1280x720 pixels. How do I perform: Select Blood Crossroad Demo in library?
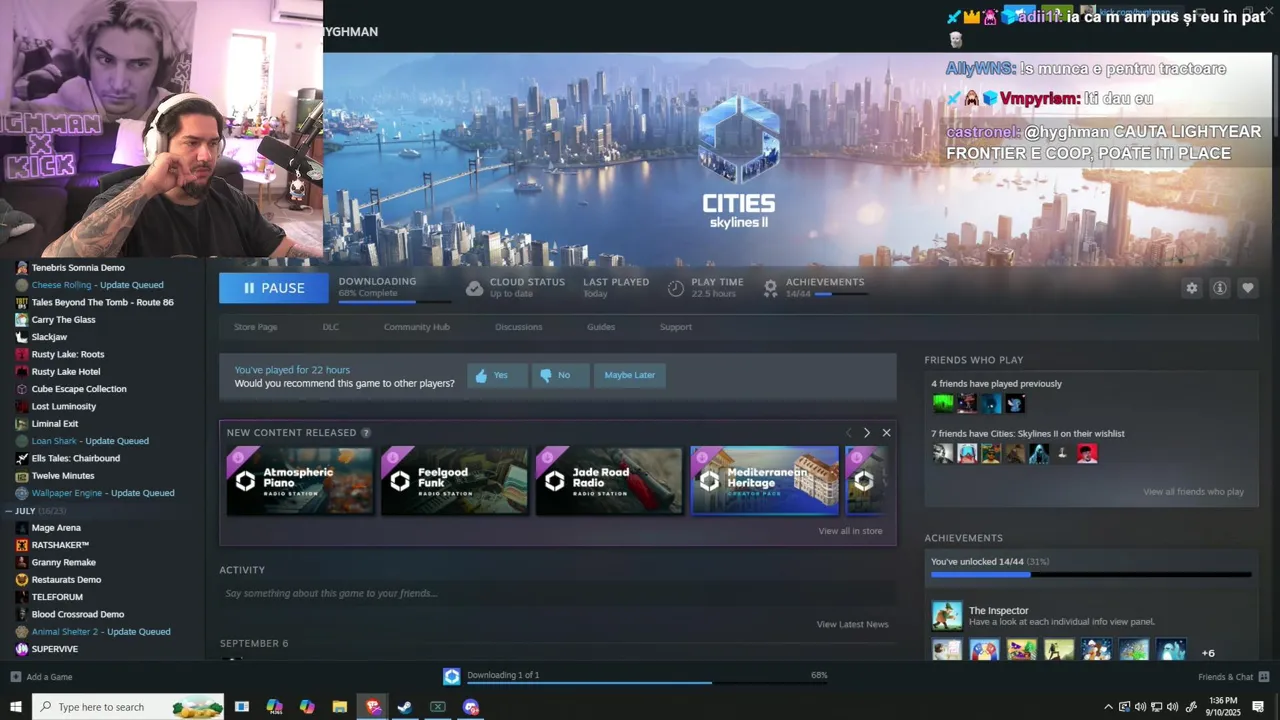(78, 614)
